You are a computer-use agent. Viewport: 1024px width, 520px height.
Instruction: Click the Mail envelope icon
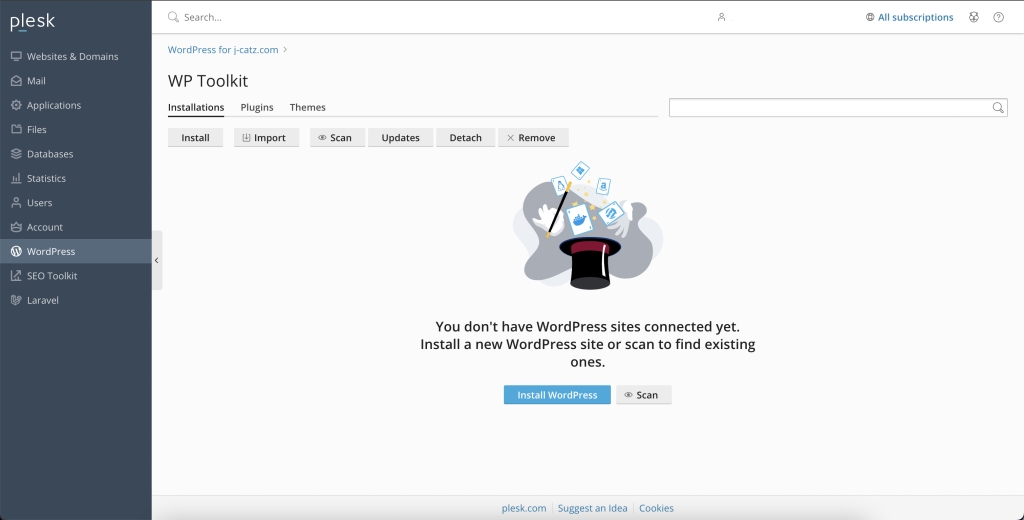click(x=16, y=80)
